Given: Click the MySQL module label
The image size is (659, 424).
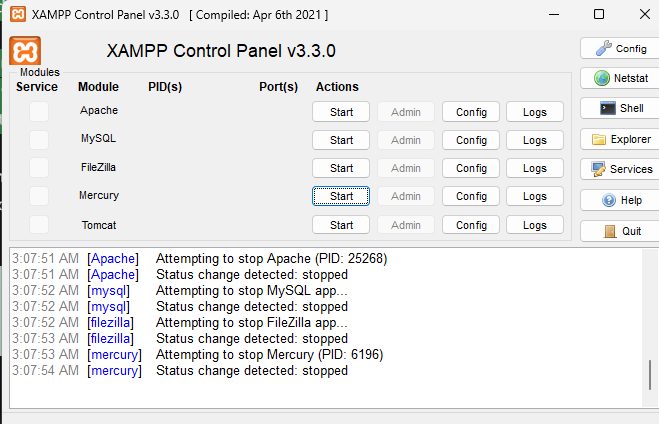Looking at the screenshot, I should [98, 138].
